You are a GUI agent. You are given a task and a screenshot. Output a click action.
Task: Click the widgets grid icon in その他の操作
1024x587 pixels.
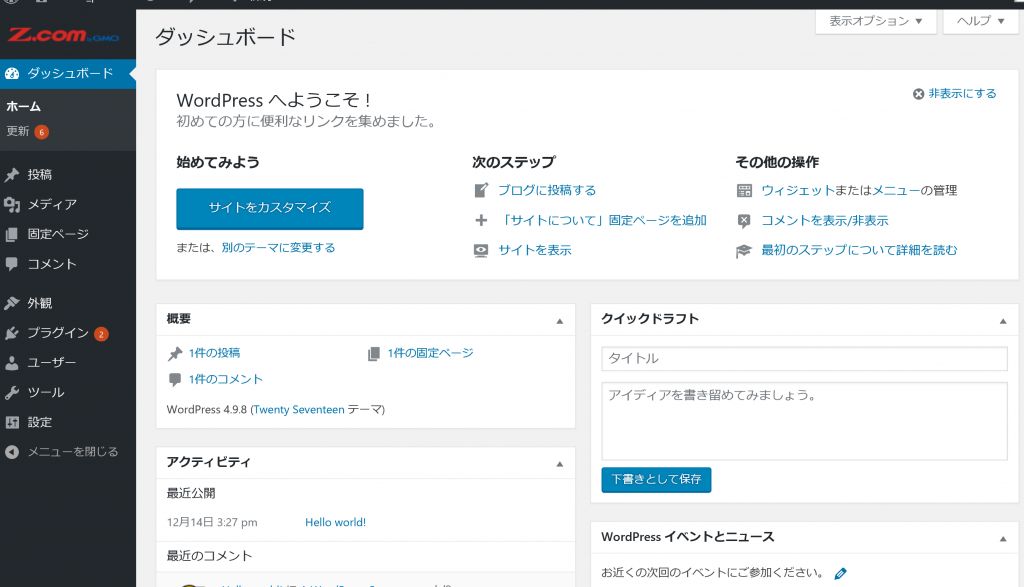[x=744, y=190]
